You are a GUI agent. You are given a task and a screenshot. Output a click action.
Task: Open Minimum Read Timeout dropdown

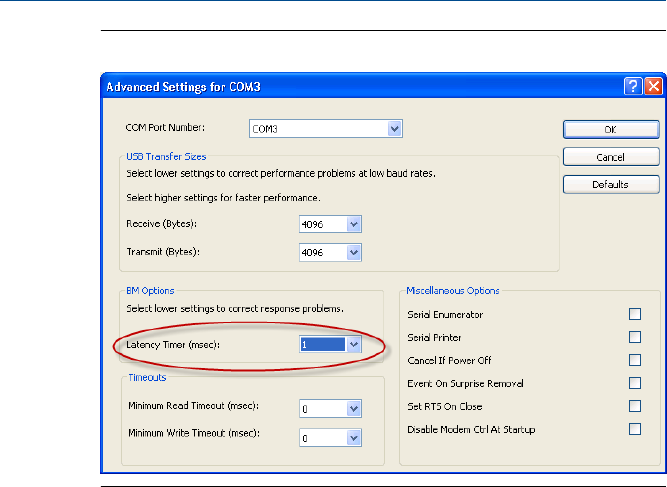point(352,408)
